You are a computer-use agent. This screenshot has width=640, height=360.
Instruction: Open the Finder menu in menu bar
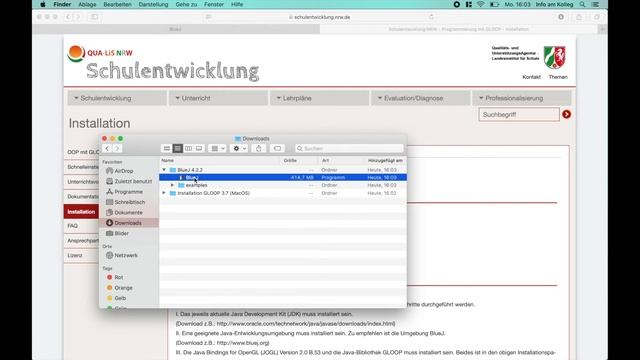click(62, 4)
